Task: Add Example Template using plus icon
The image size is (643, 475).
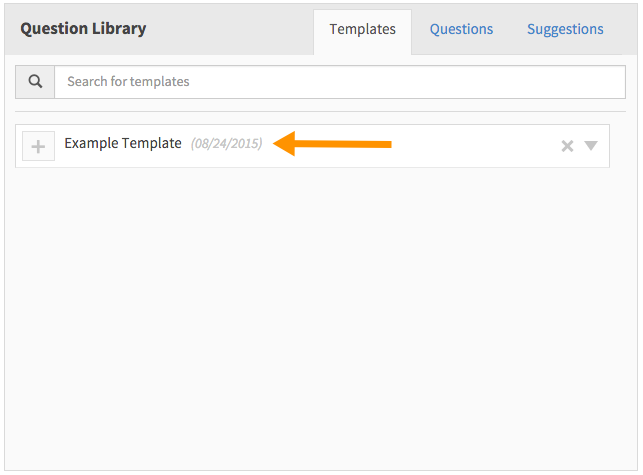Action: coord(39,146)
